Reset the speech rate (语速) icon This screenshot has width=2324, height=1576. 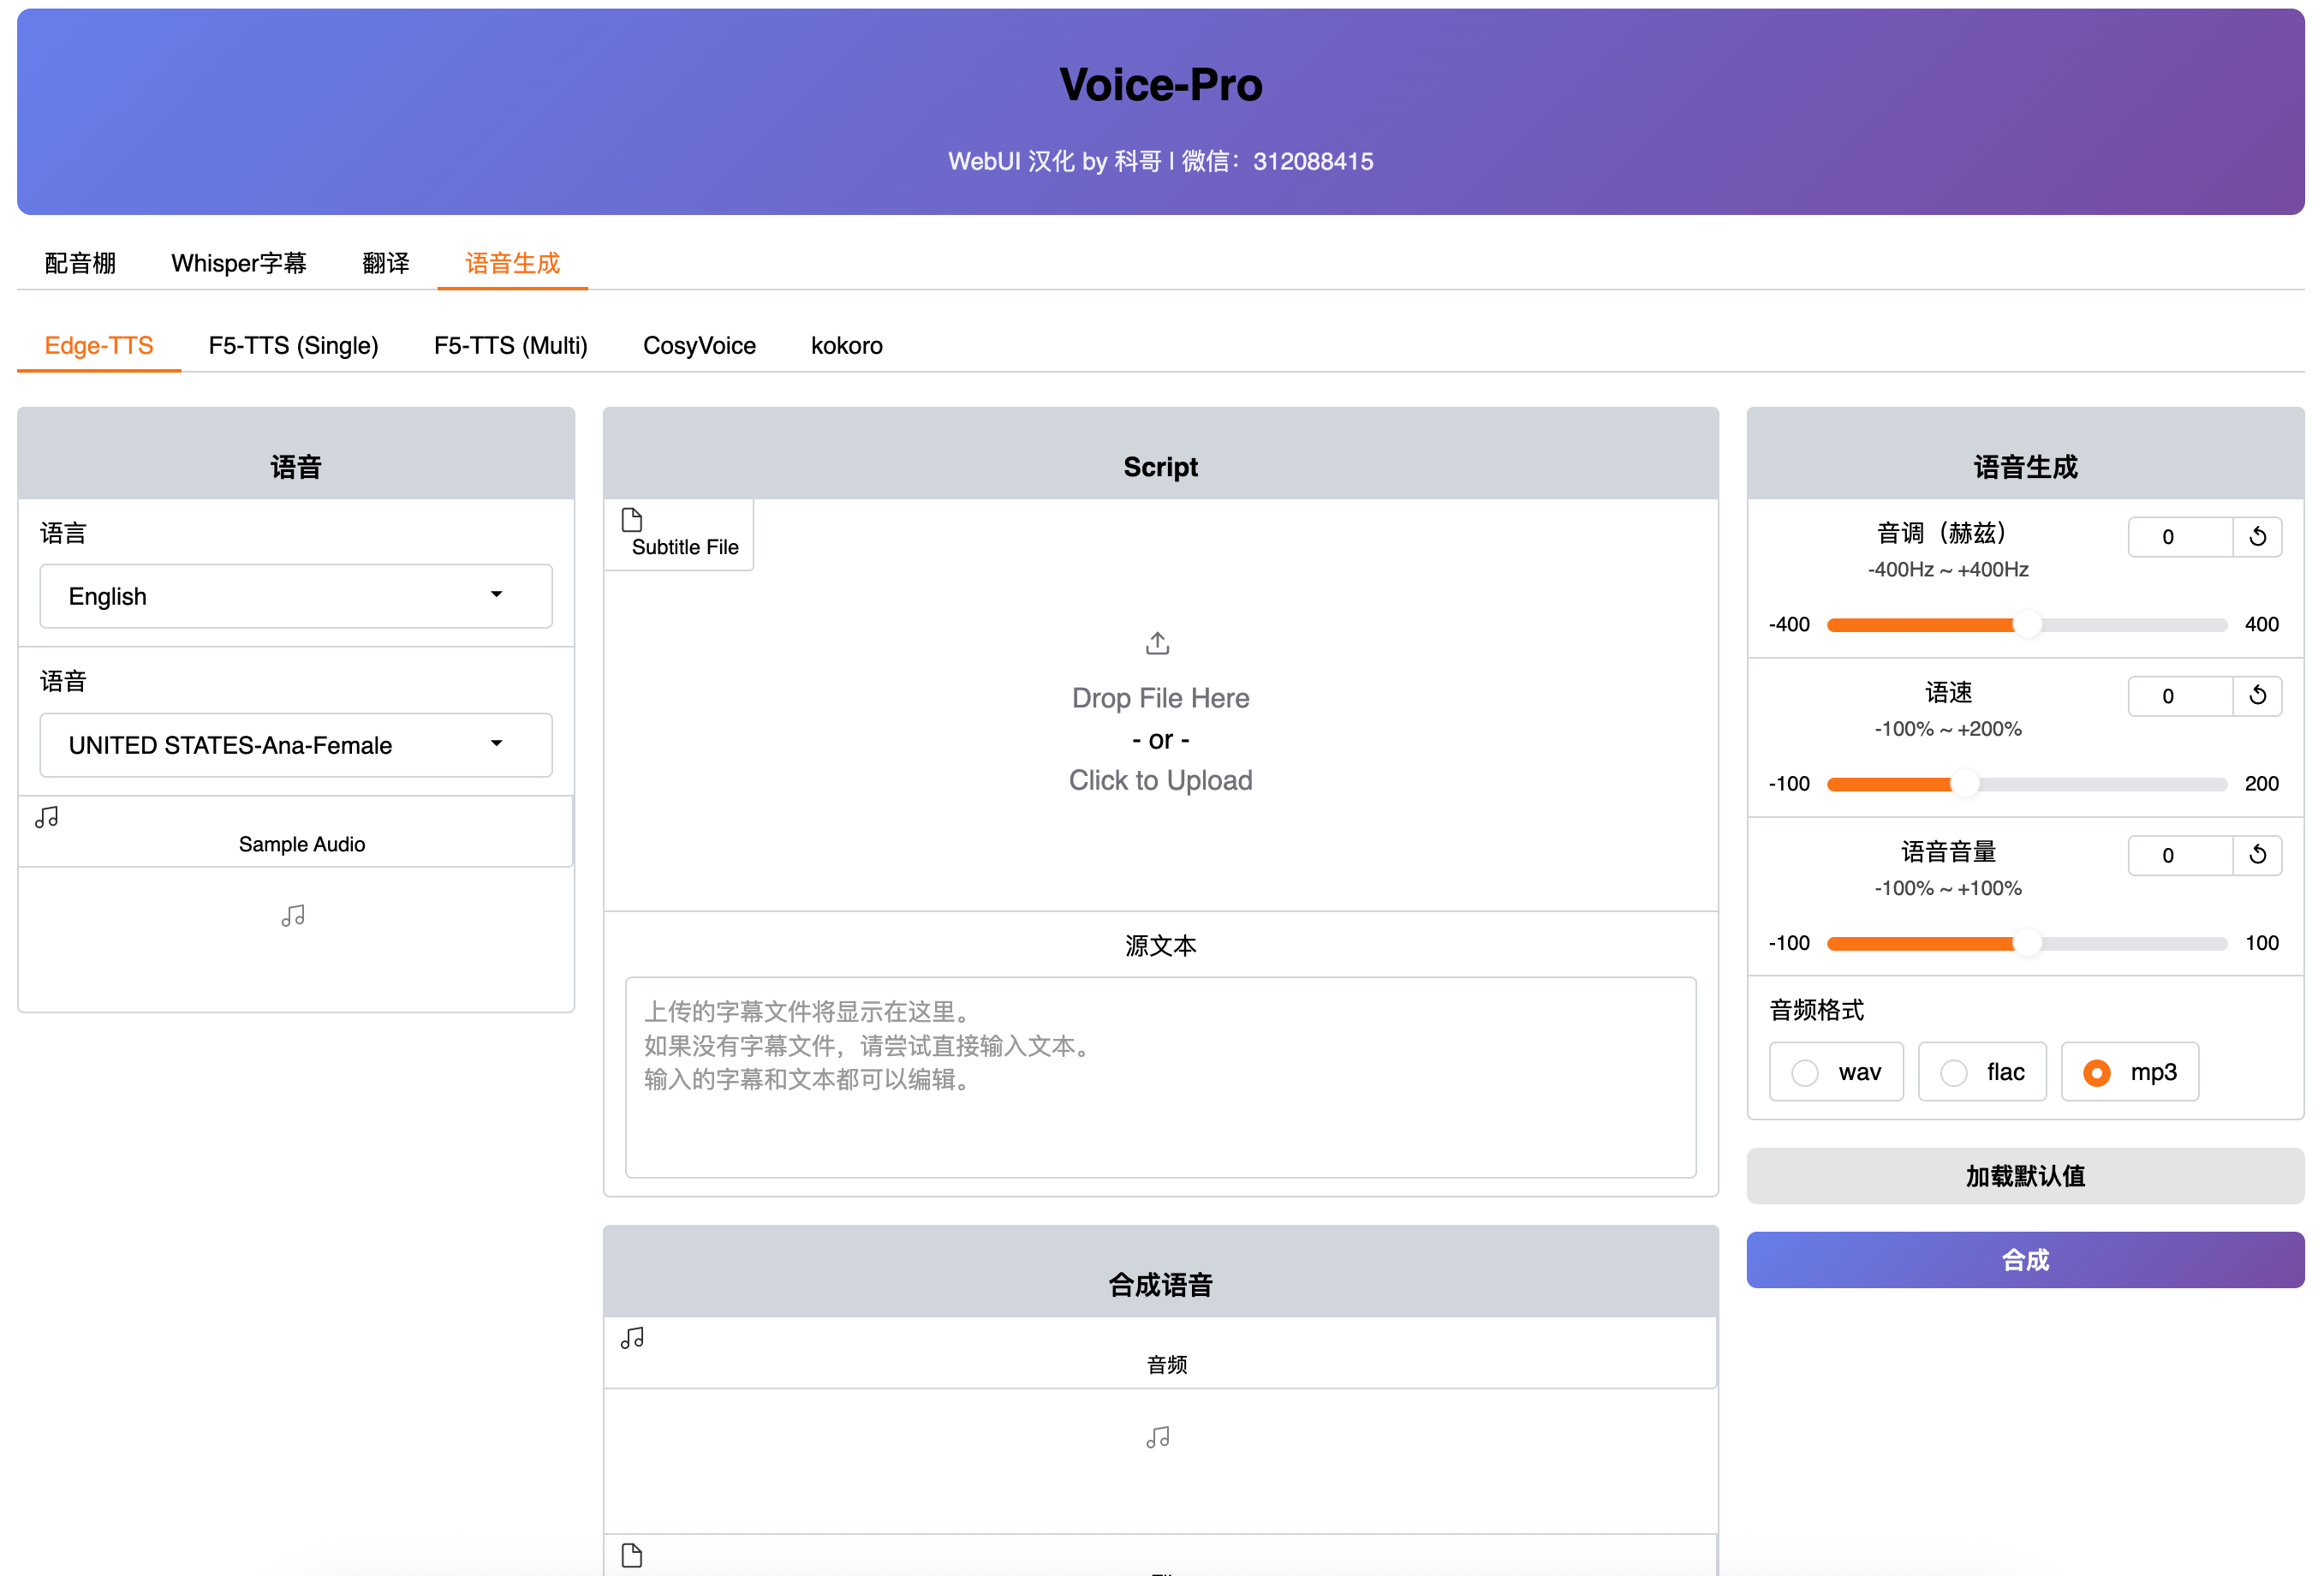[2257, 696]
